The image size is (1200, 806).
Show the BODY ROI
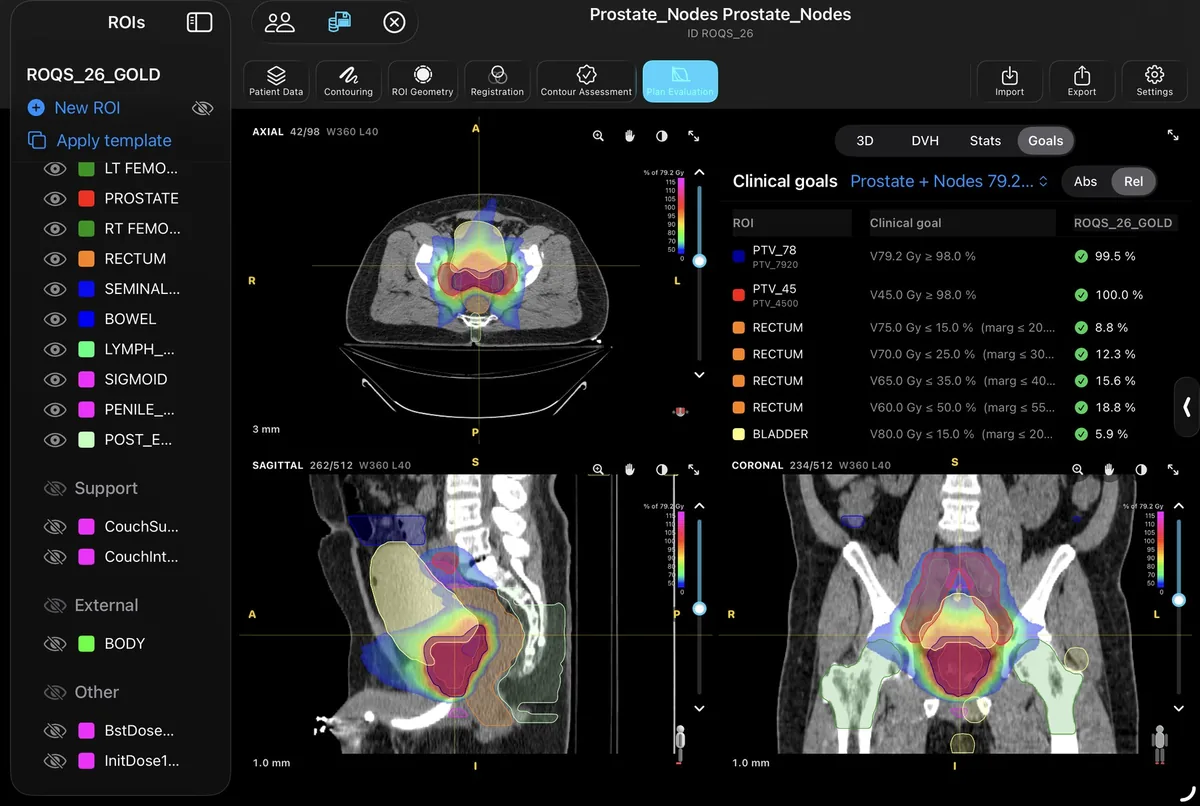[55, 644]
